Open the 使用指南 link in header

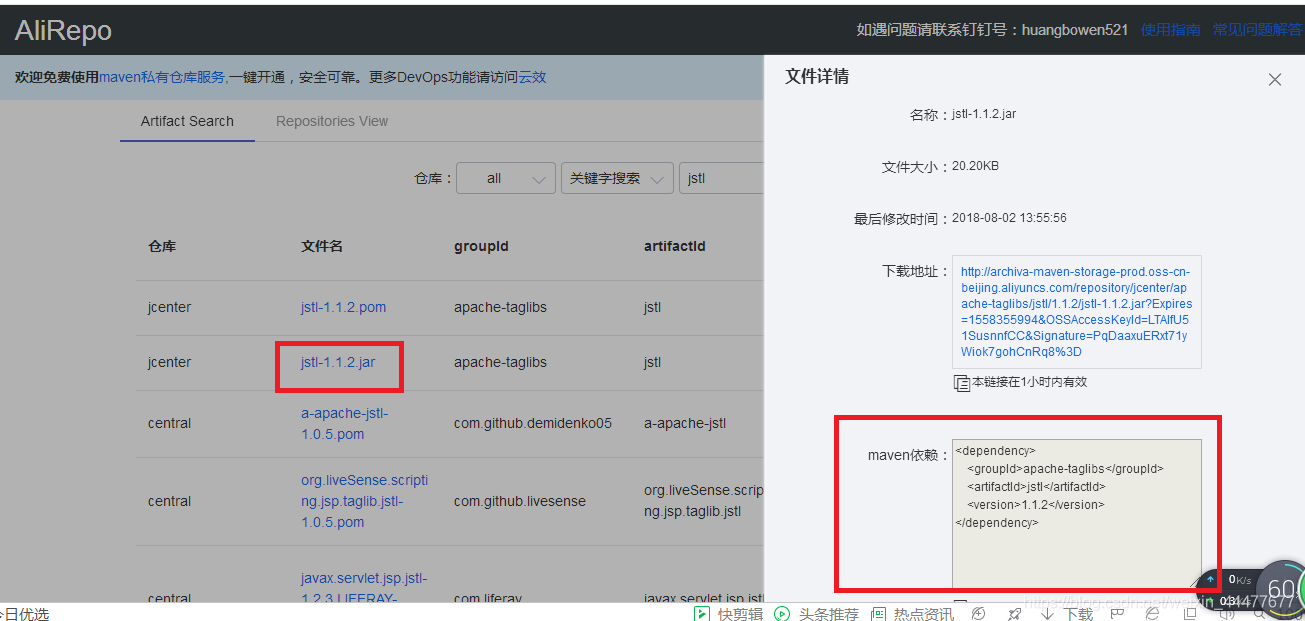1170,30
